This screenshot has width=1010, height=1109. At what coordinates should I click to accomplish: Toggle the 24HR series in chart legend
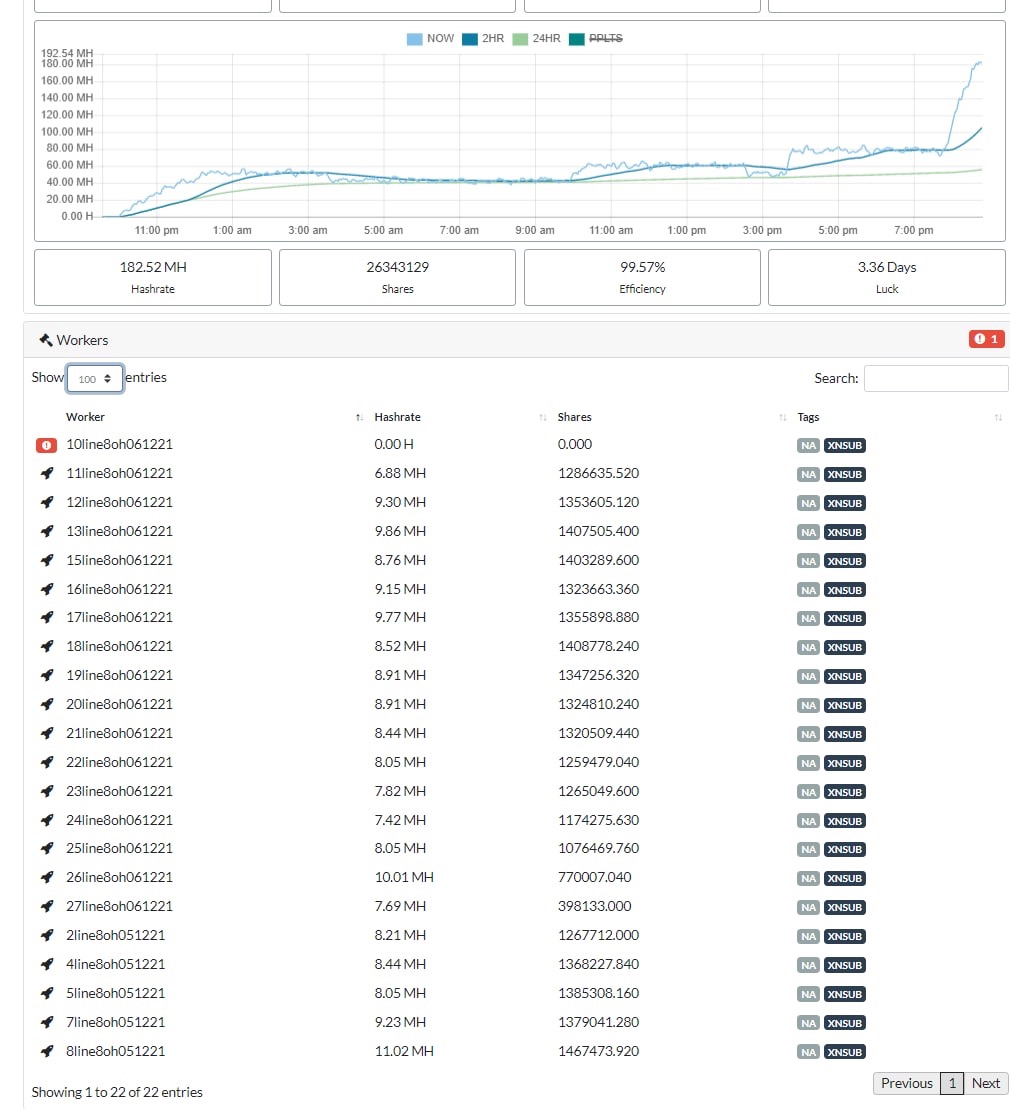[x=536, y=38]
